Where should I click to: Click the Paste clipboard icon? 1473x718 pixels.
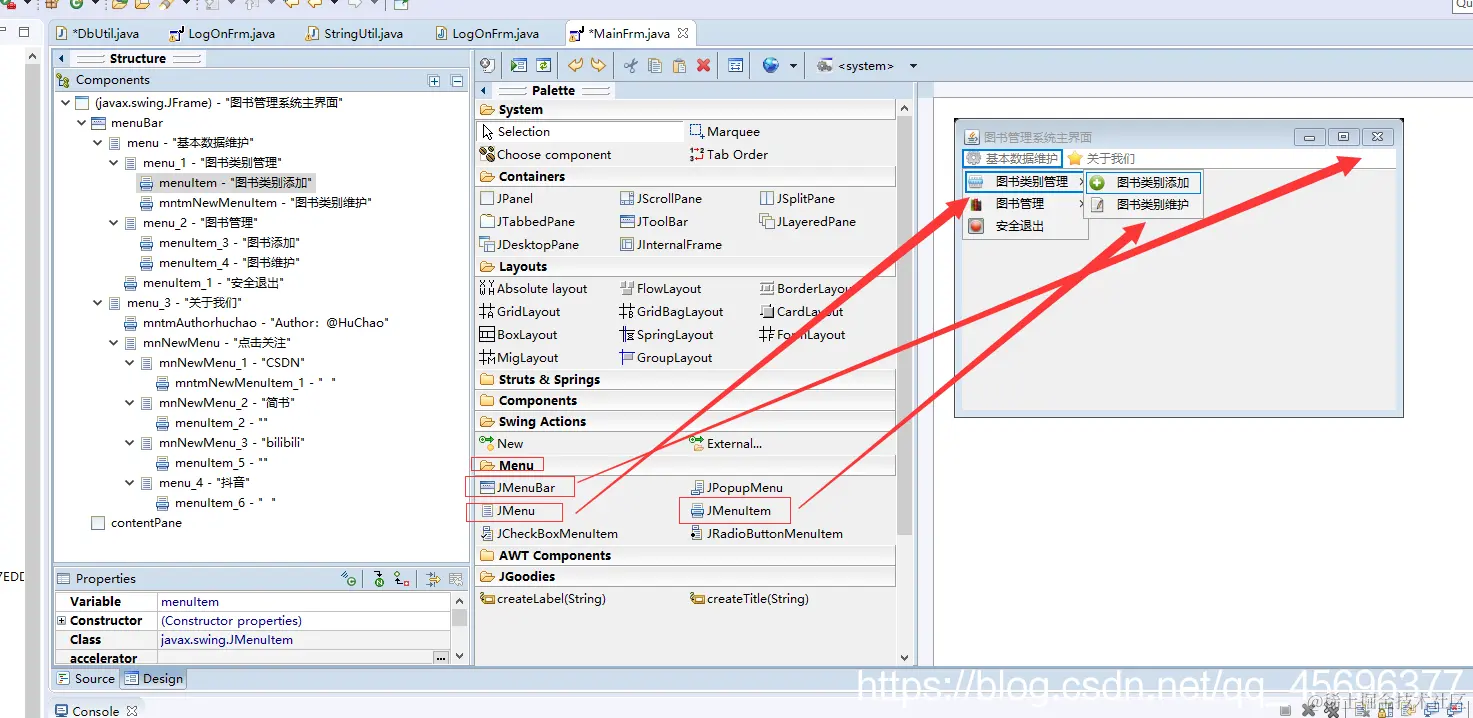[679, 66]
